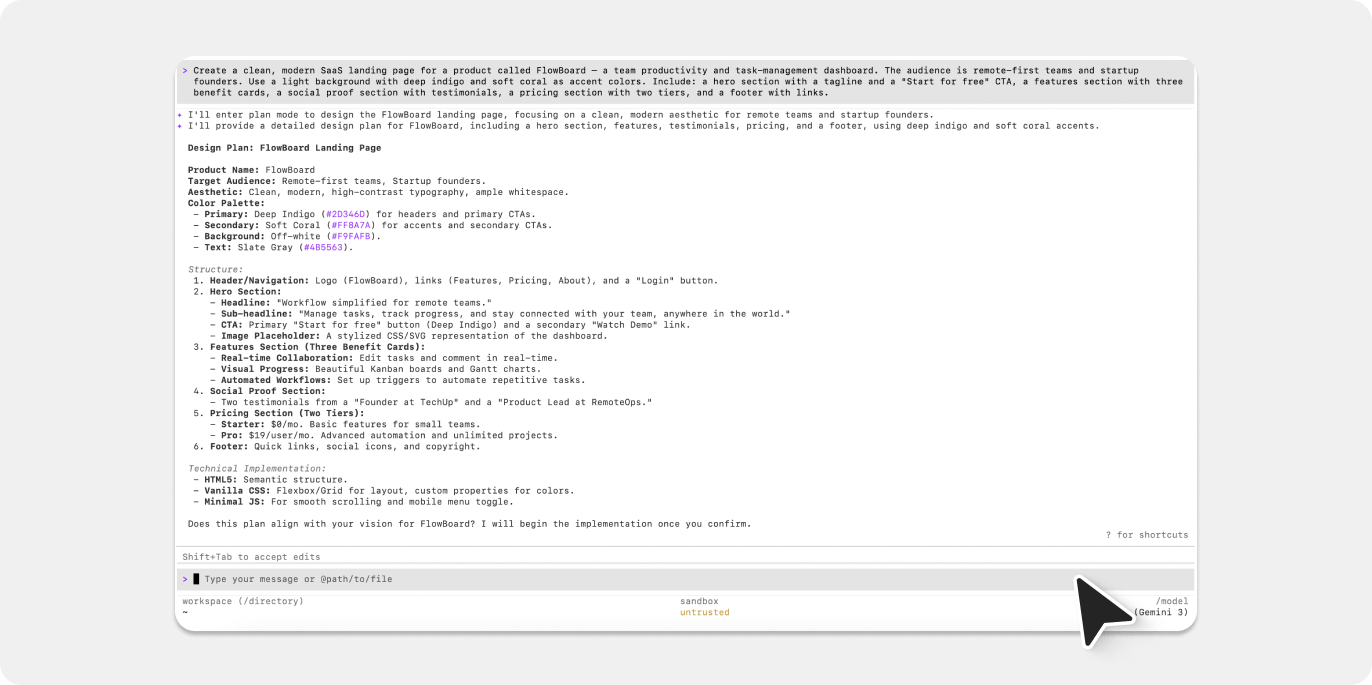
Task: Click the soft coral hex code #FF8A7A
Action: click(x=353, y=225)
